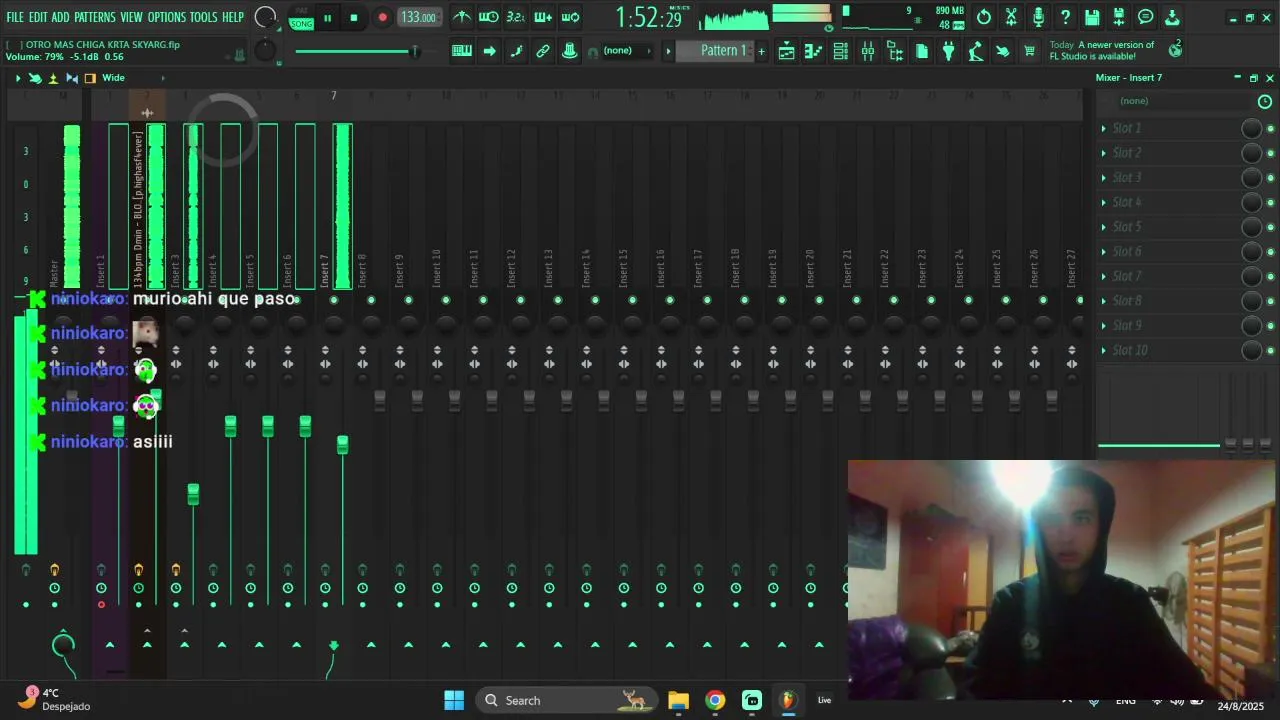
Task: Add new pattern with the plus button
Action: (x=761, y=51)
